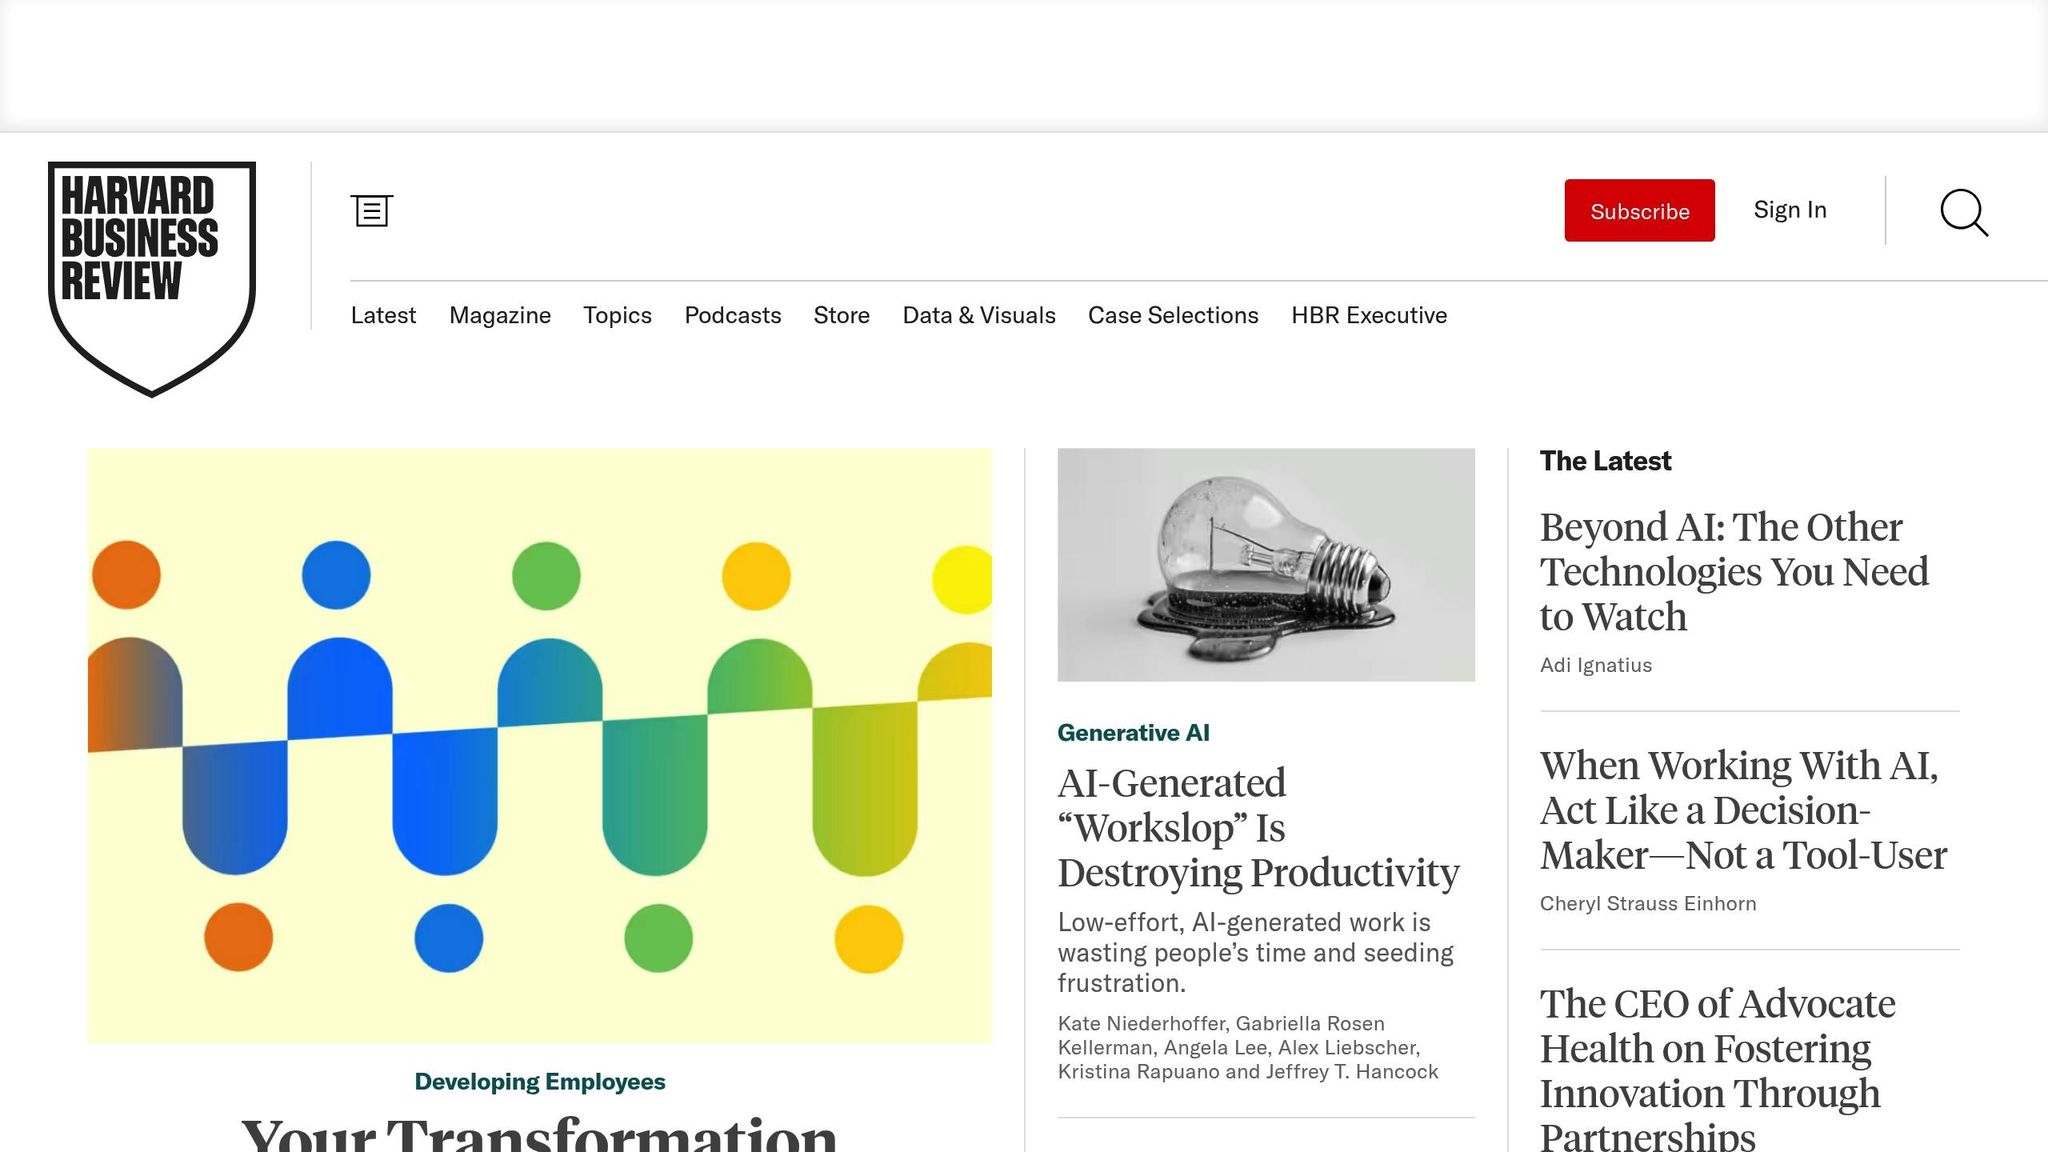Read 'Beyond AI: The Other Technologies You Need to Watch'
This screenshot has height=1152, width=2048.
[x=1733, y=571]
